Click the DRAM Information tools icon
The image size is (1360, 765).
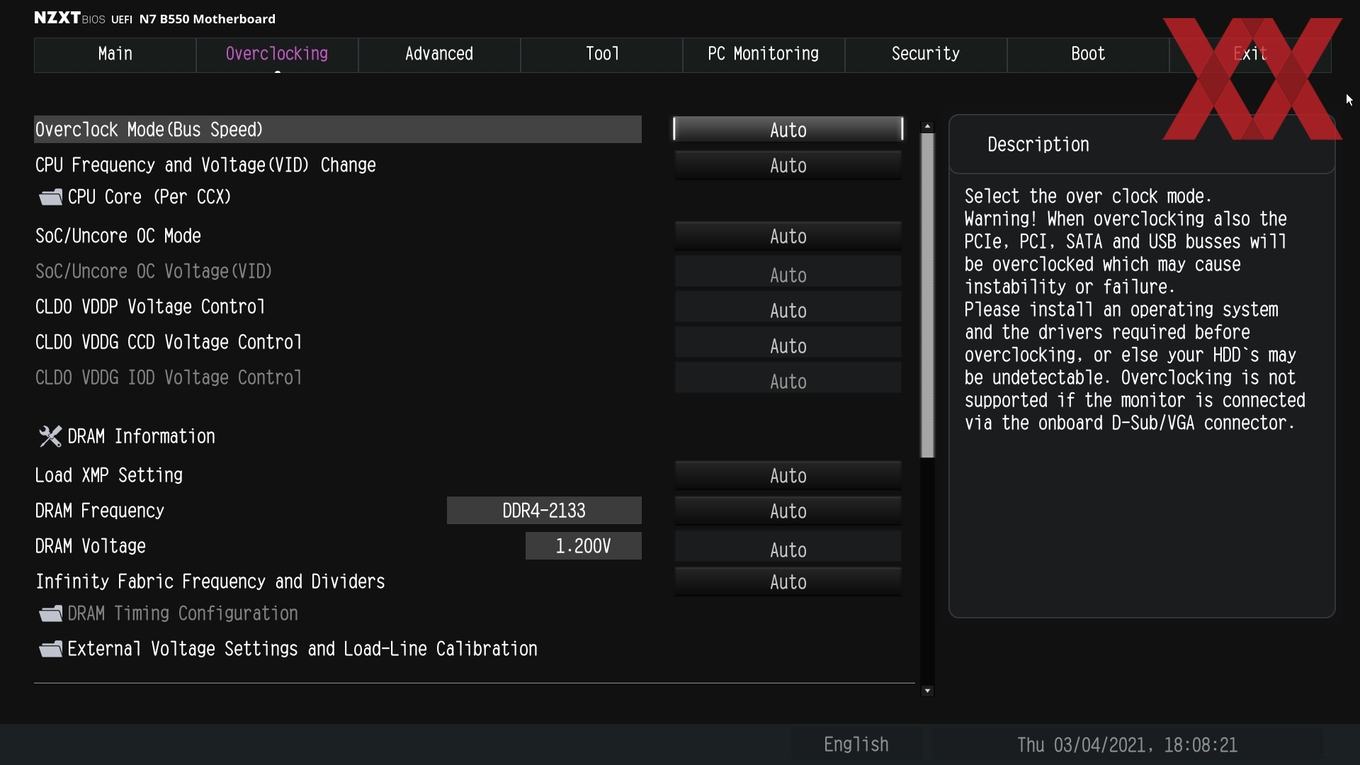pos(50,436)
